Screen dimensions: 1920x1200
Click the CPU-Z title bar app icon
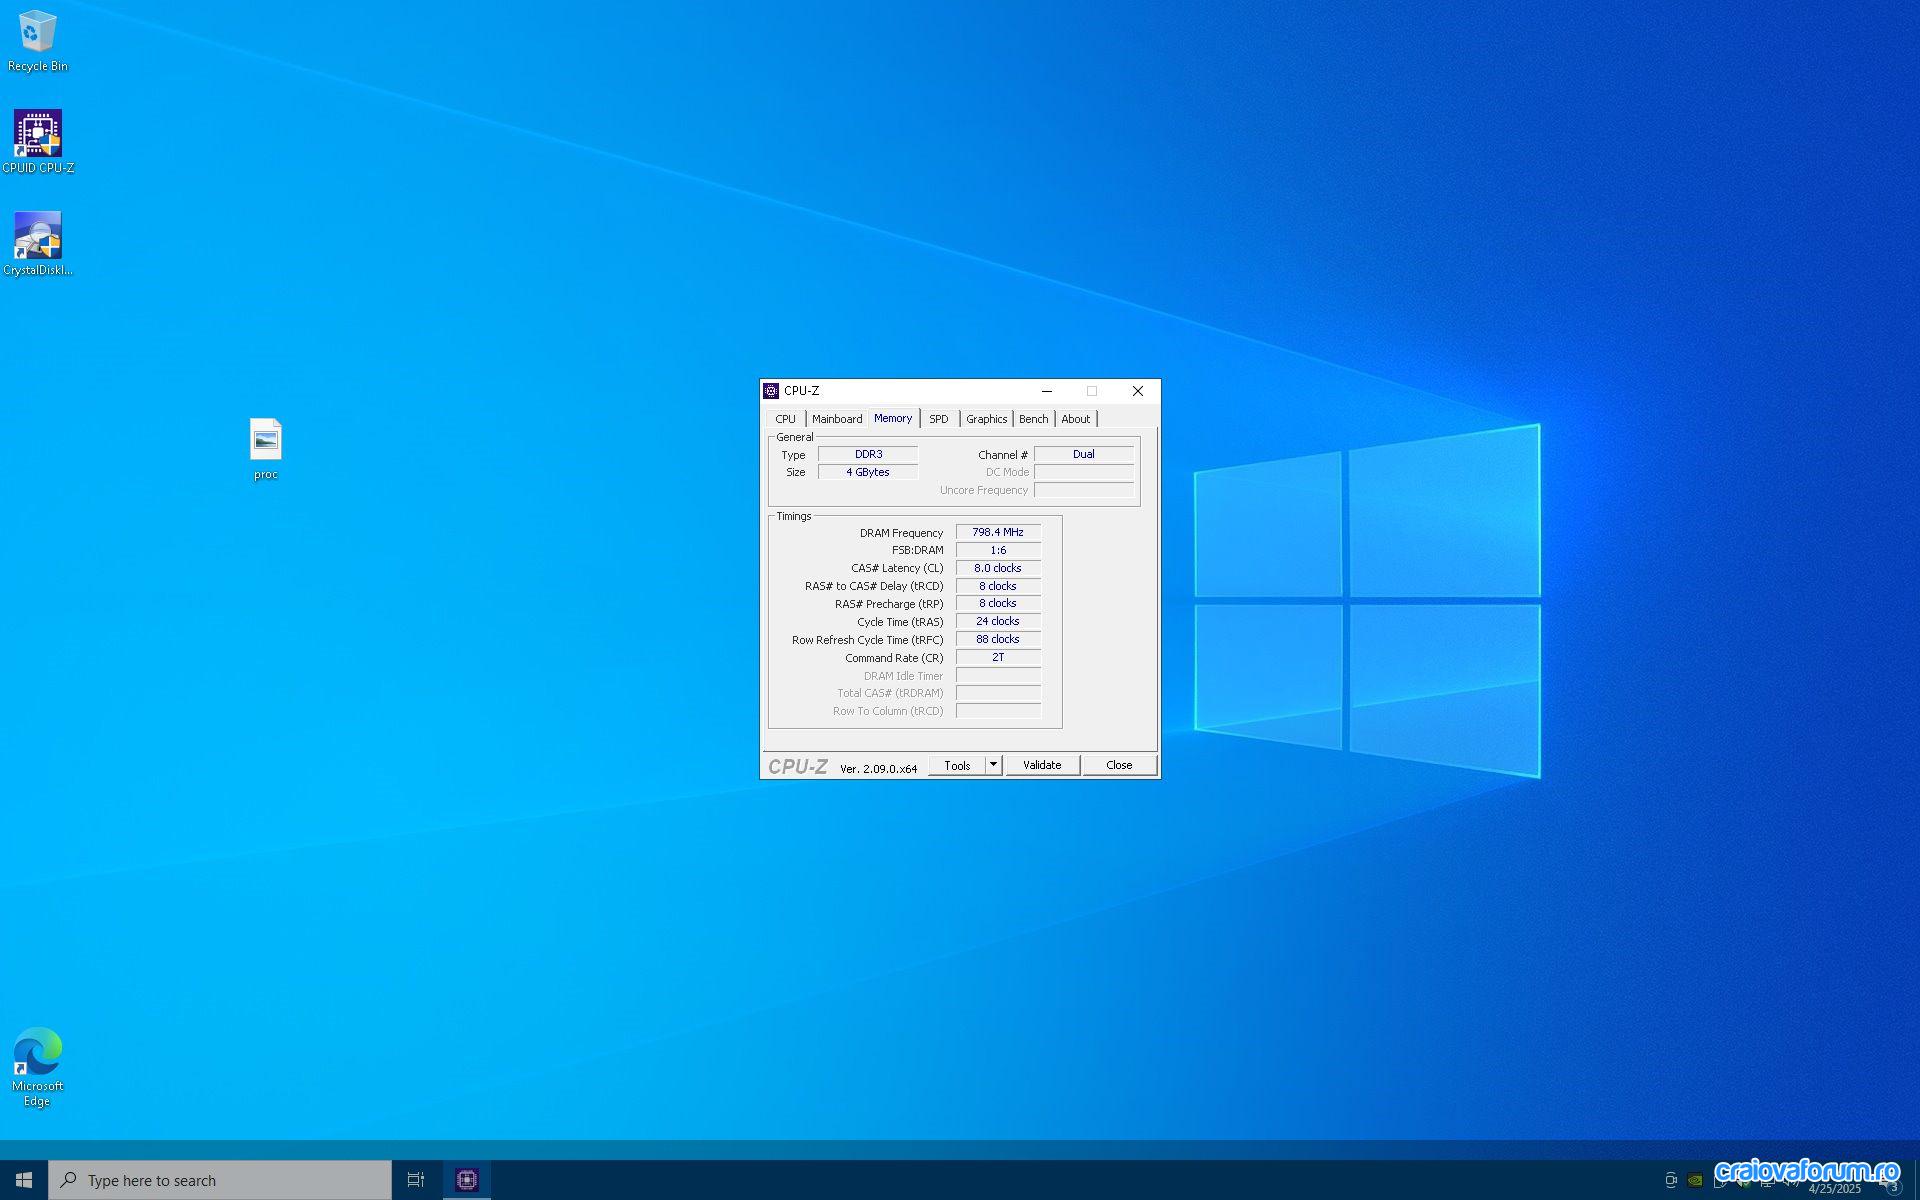coord(771,391)
